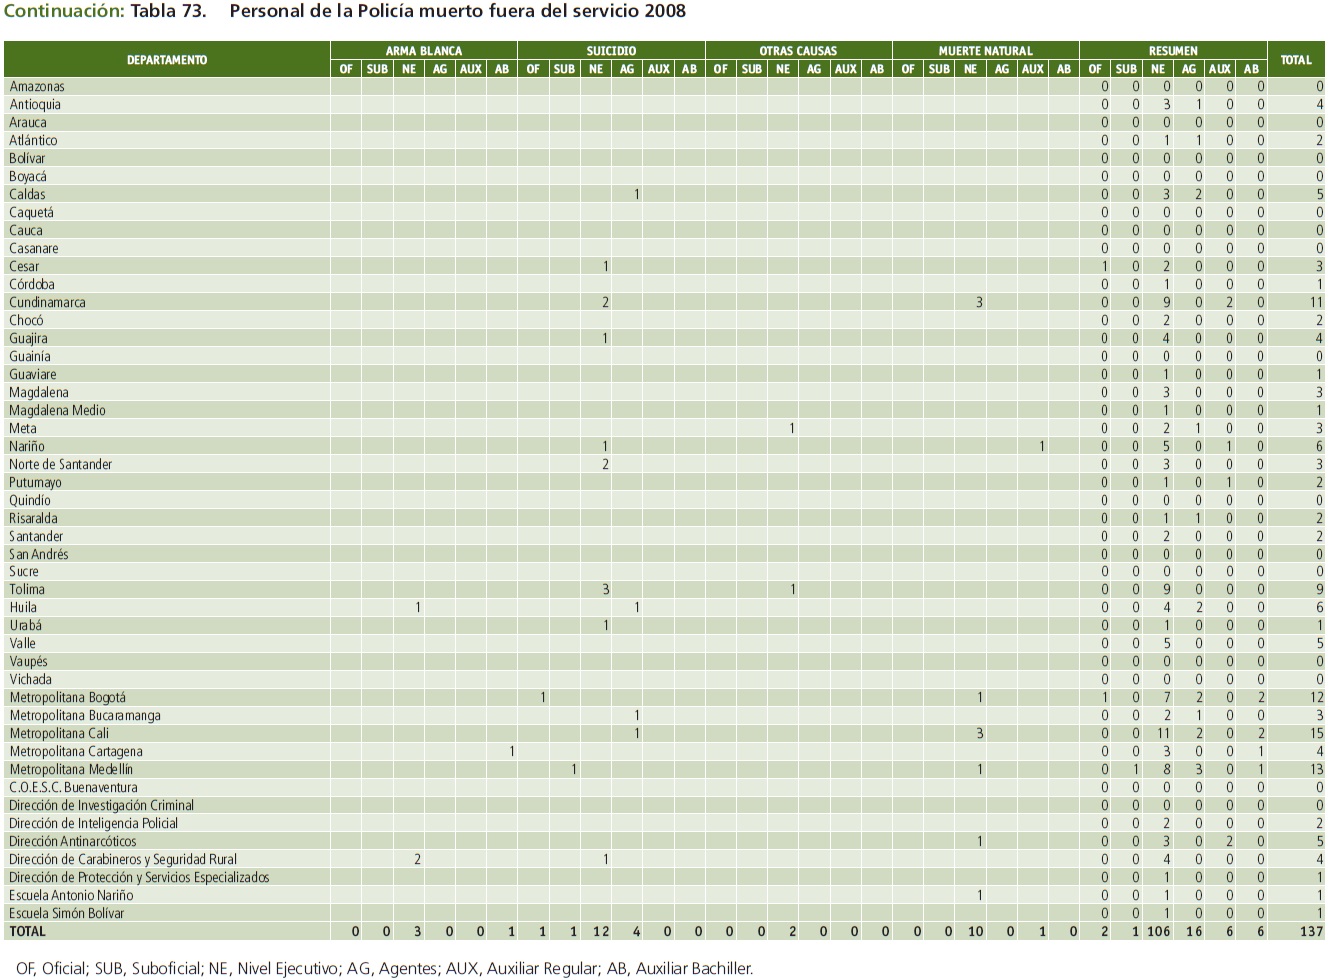Click the SUICIDIO group header
The width and height of the screenshot is (1329, 980).
(610, 50)
